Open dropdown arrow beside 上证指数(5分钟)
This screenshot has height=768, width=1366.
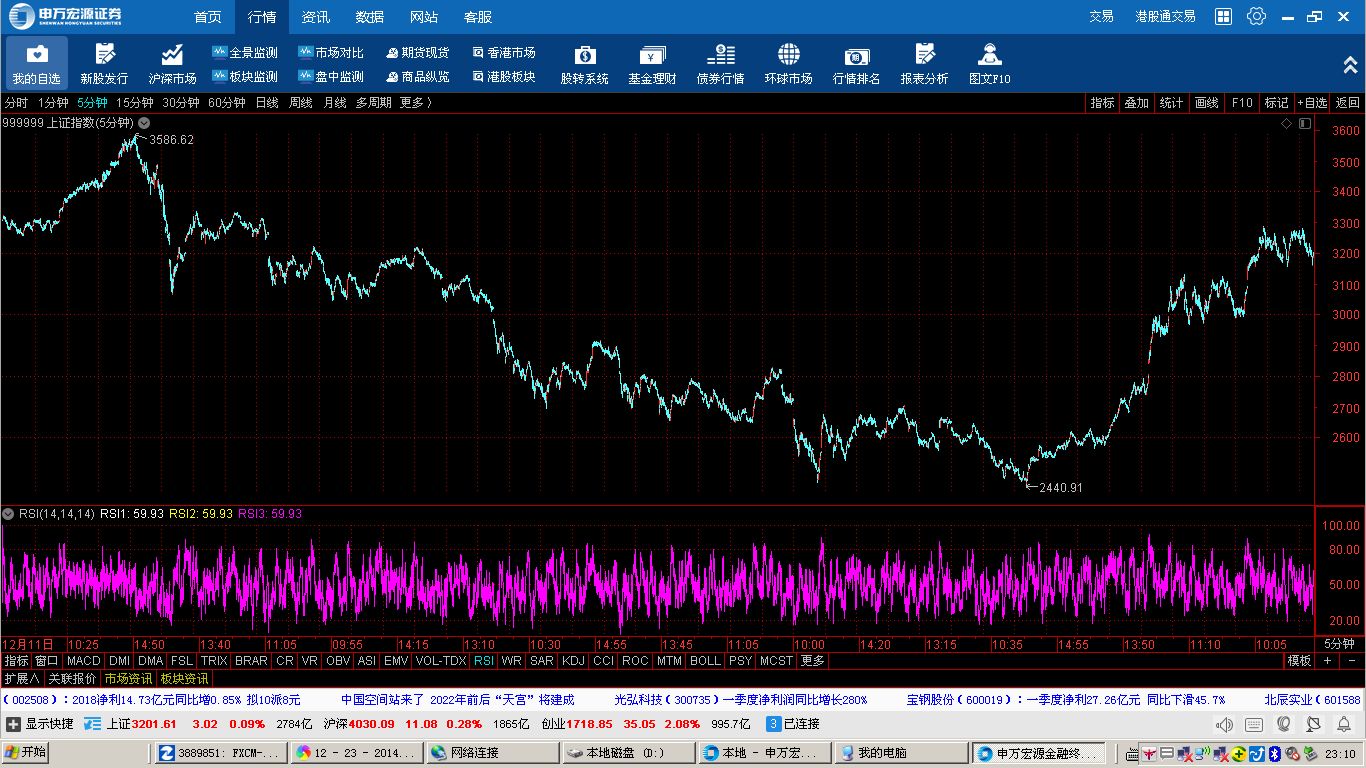click(x=144, y=123)
